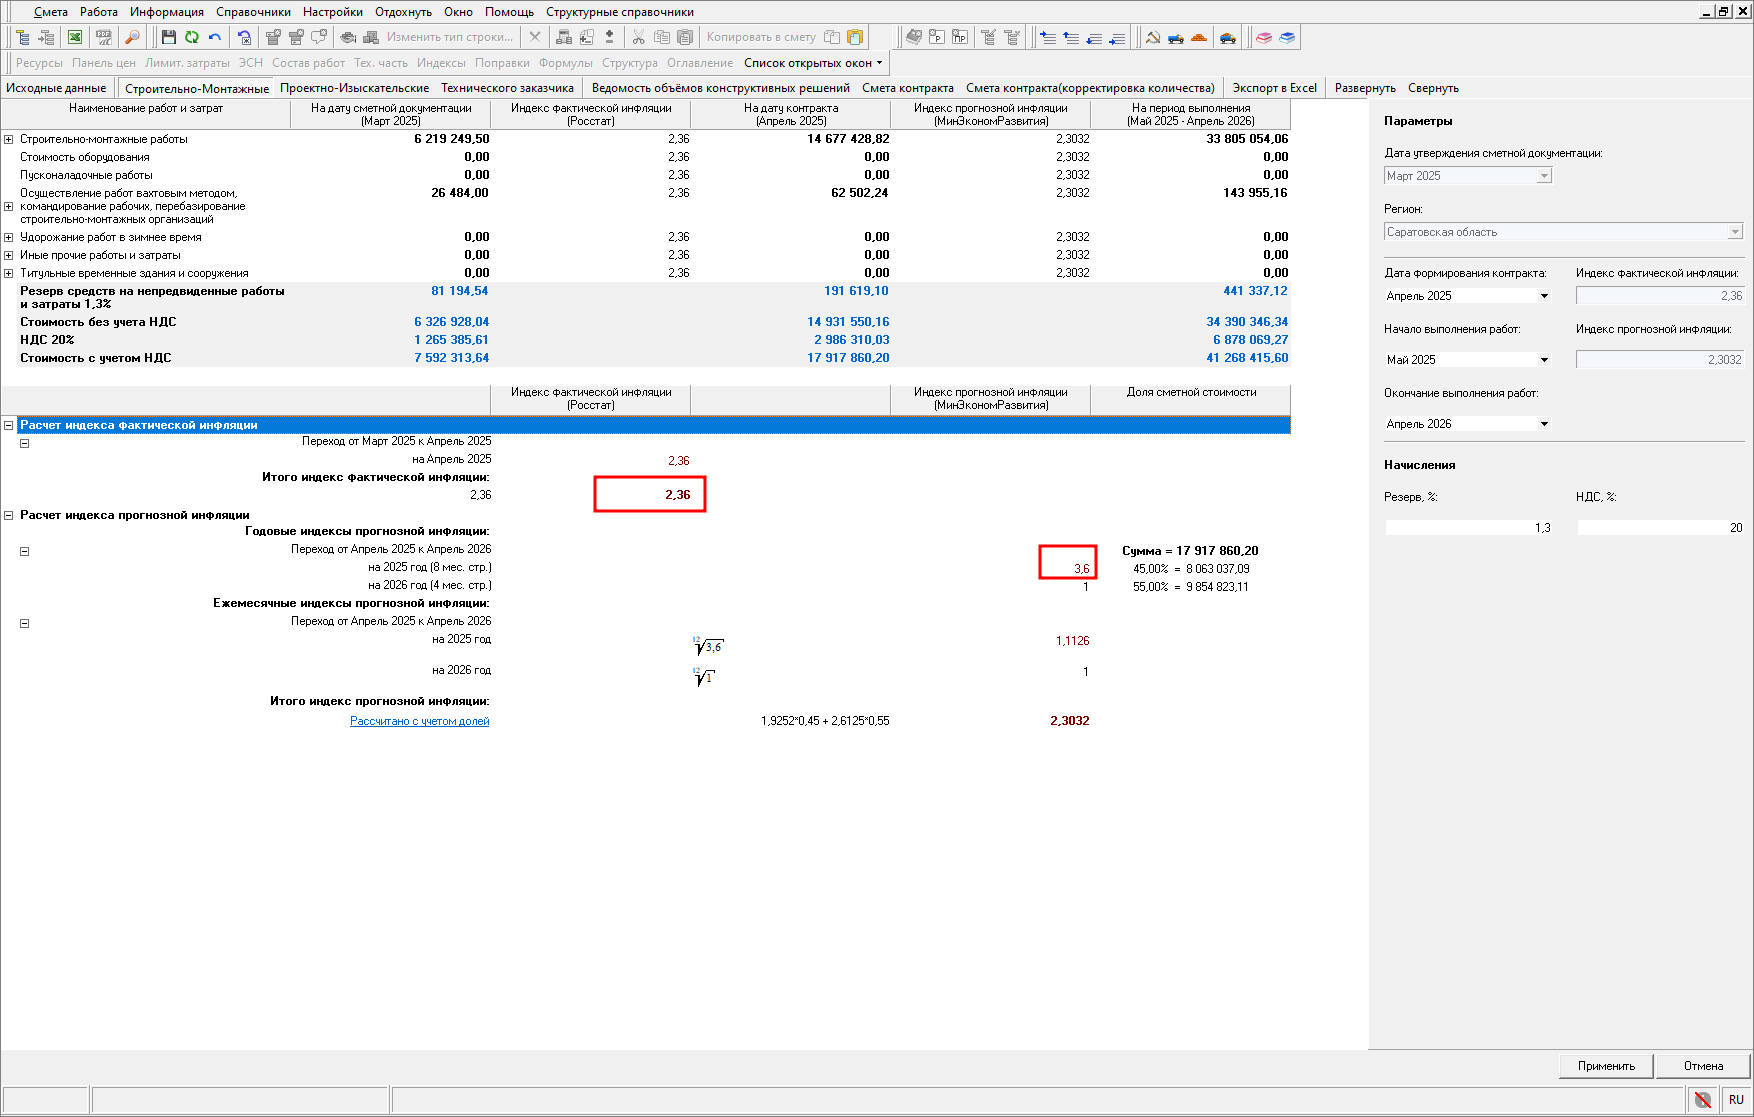
Task: Open the Окончание выполнения работ dropdown
Action: [1543, 424]
